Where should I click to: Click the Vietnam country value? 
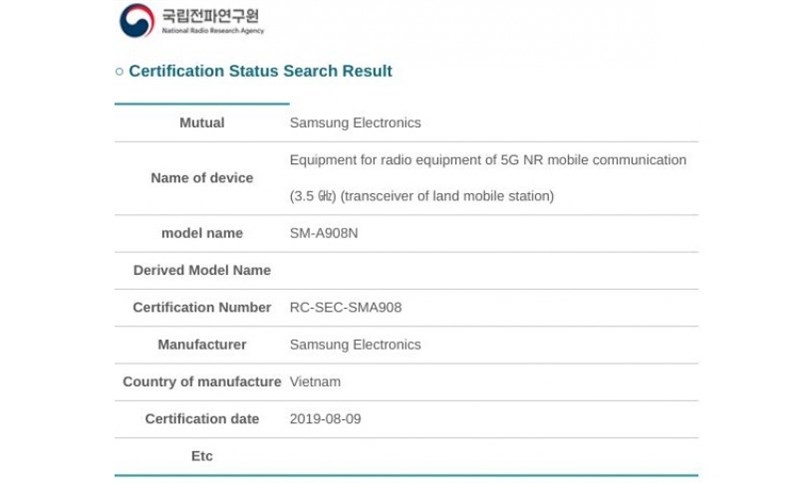314,381
